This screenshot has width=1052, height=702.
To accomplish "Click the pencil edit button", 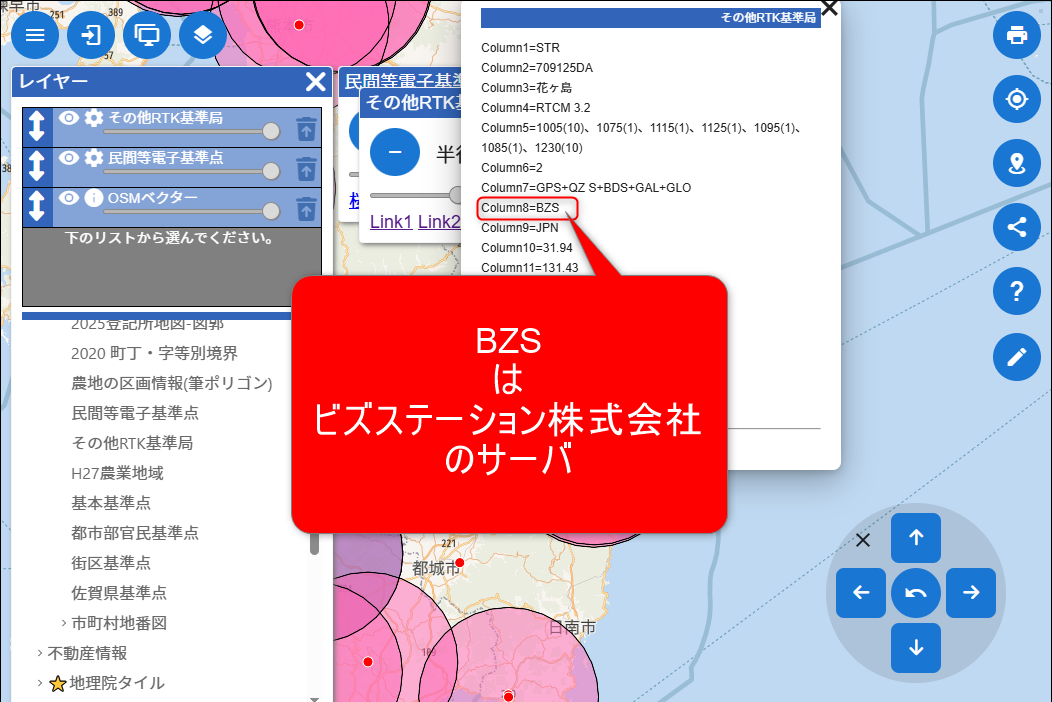I will (x=1017, y=356).
